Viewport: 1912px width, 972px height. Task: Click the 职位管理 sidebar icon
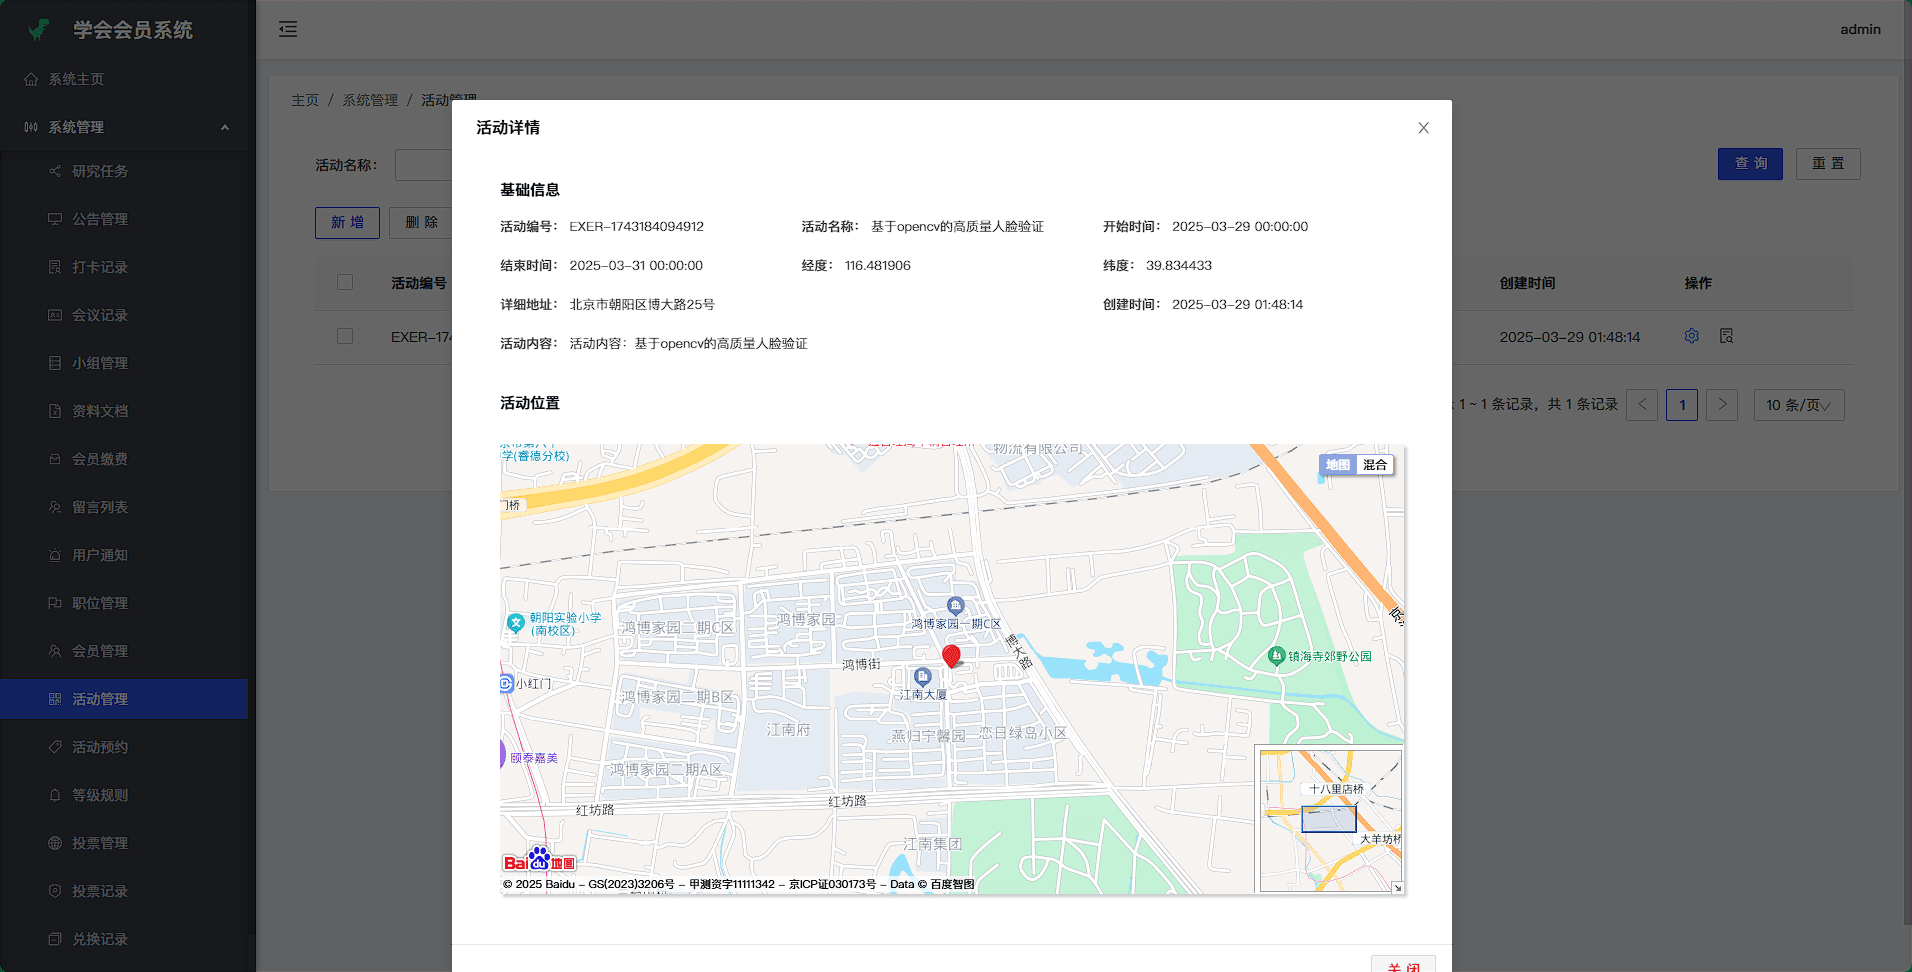[55, 603]
